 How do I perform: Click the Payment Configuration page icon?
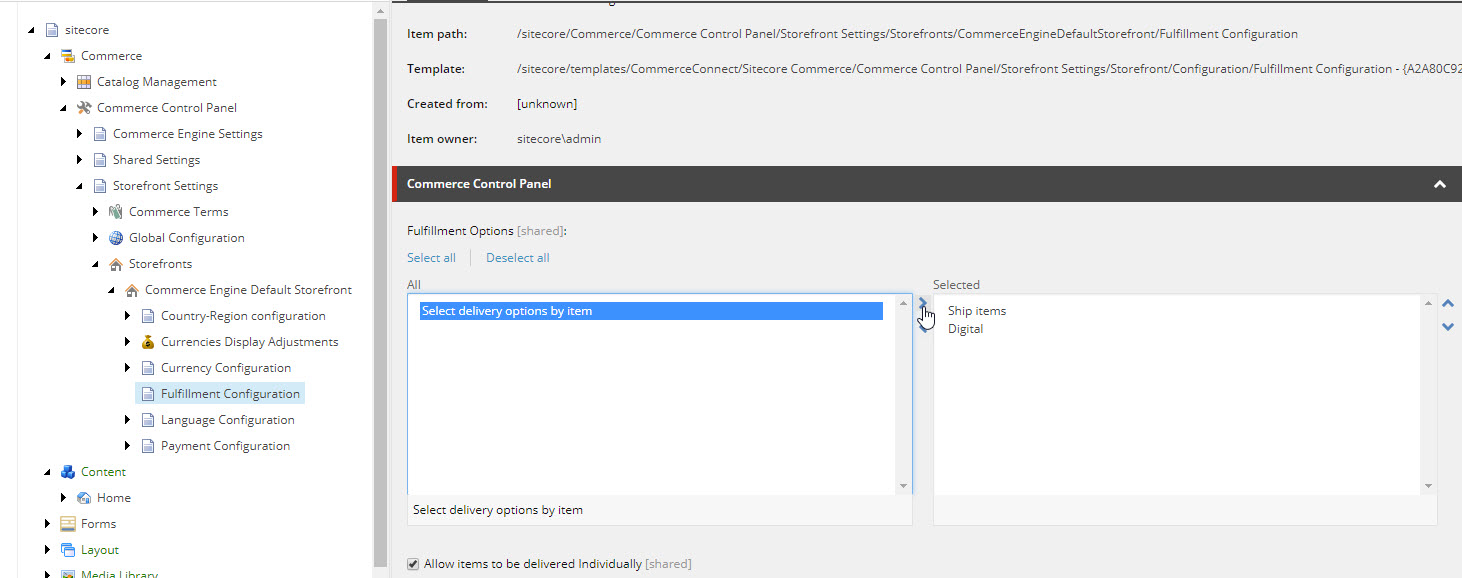click(148, 446)
